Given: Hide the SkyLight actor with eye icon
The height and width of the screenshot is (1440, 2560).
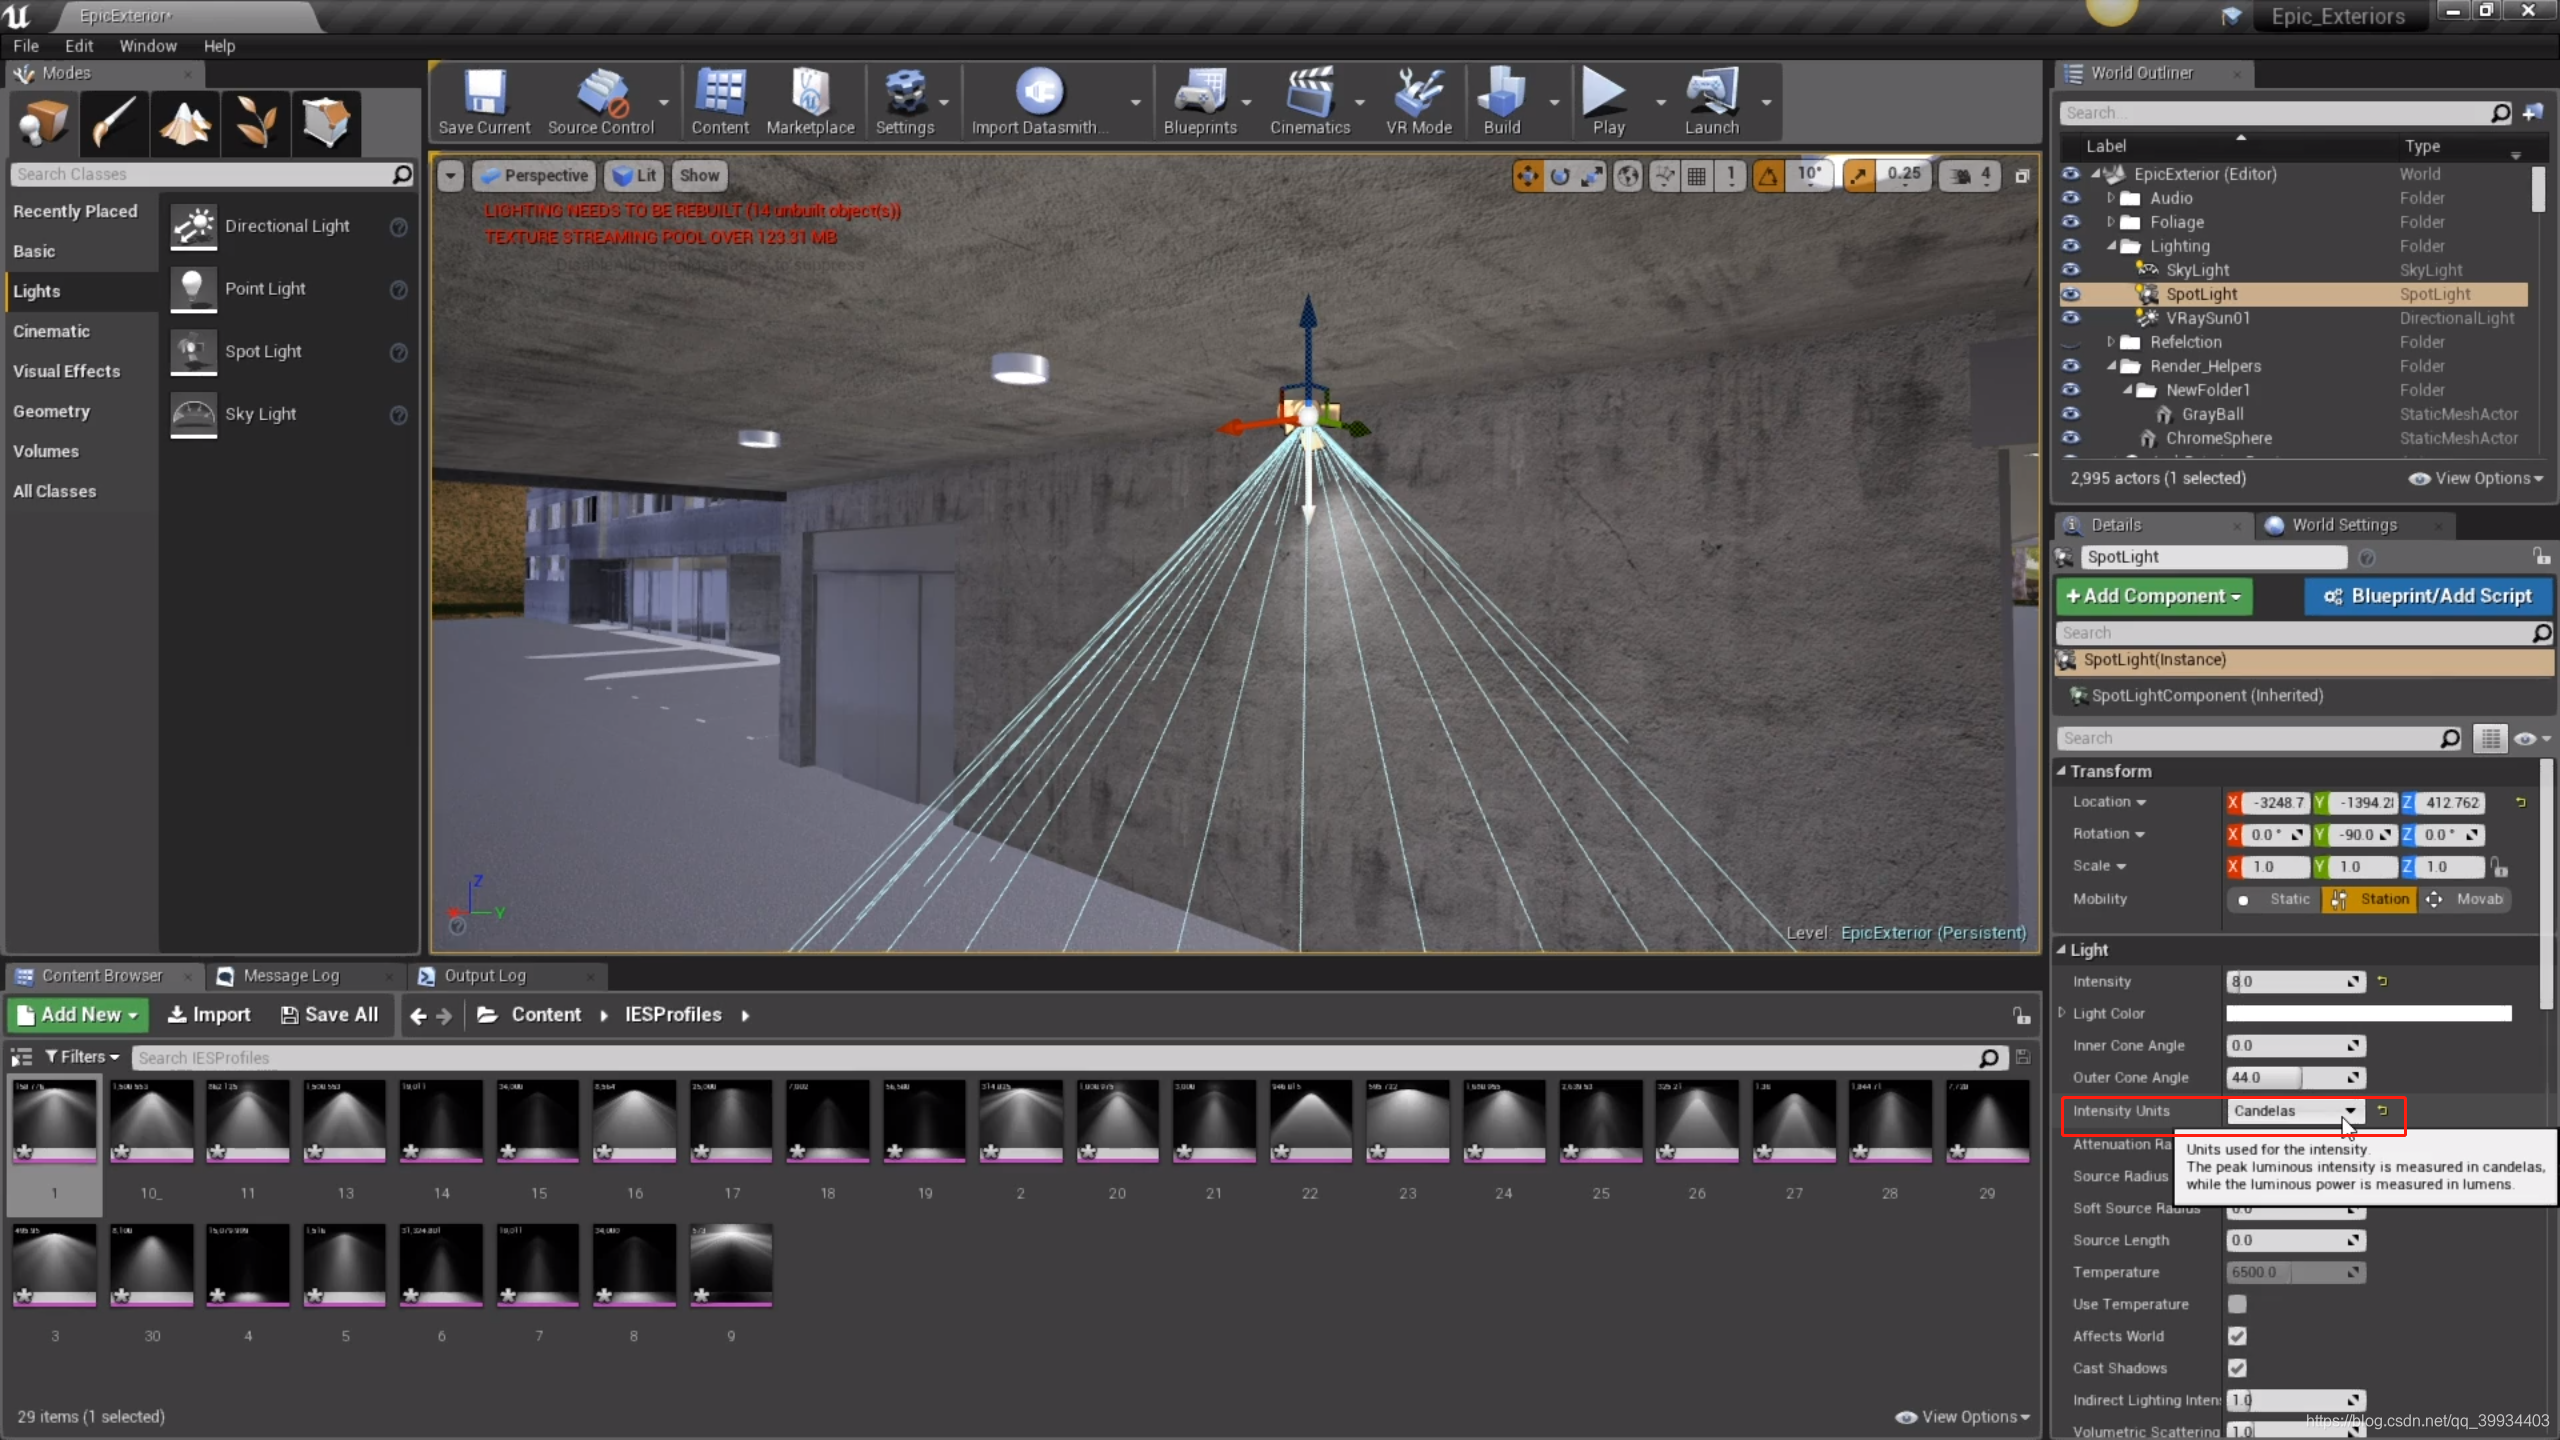Looking at the screenshot, I should (2070, 270).
